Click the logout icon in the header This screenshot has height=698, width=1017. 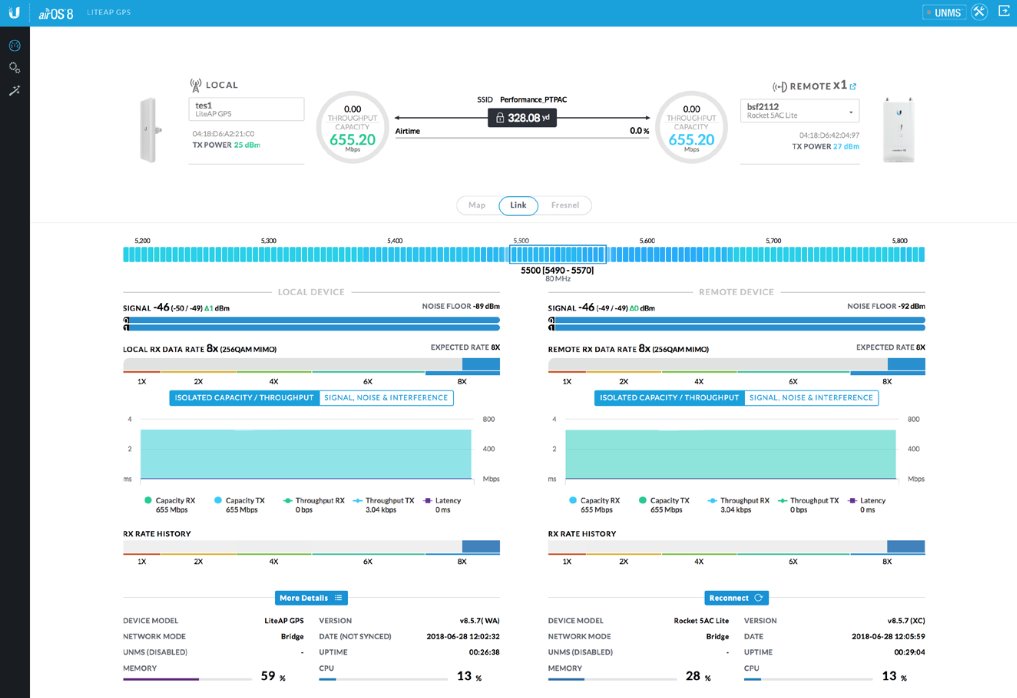1004,12
